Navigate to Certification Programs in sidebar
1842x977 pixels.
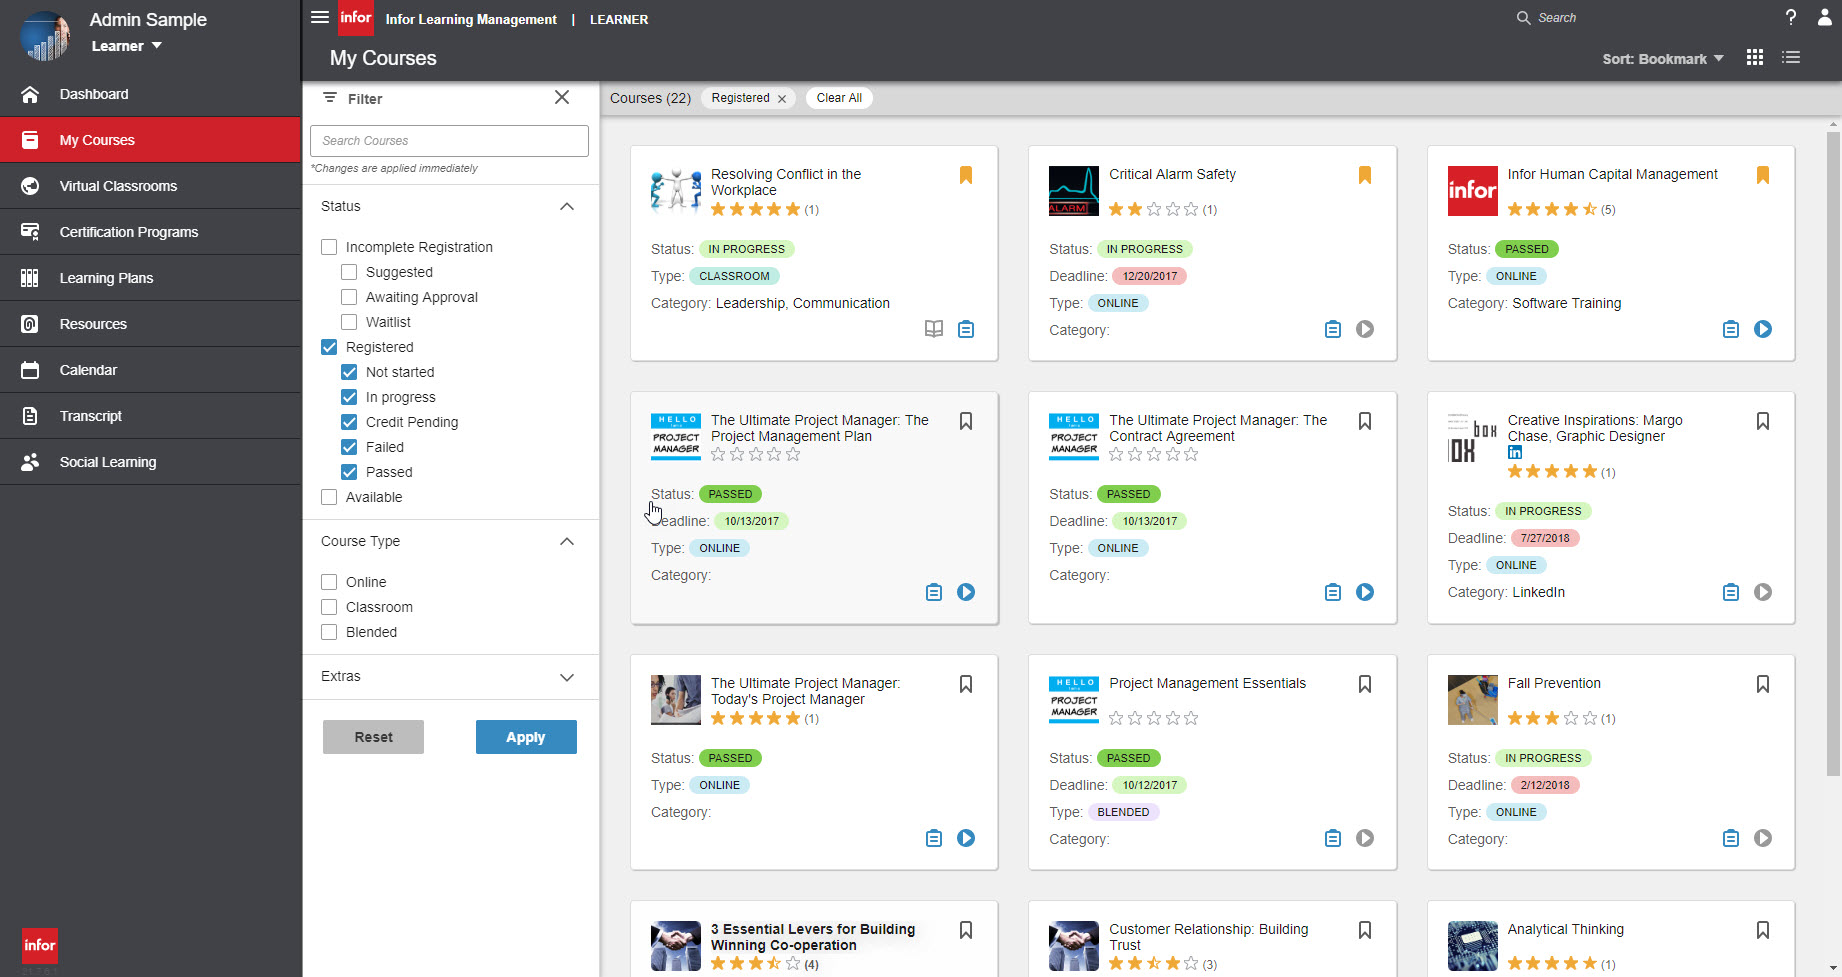(x=128, y=231)
